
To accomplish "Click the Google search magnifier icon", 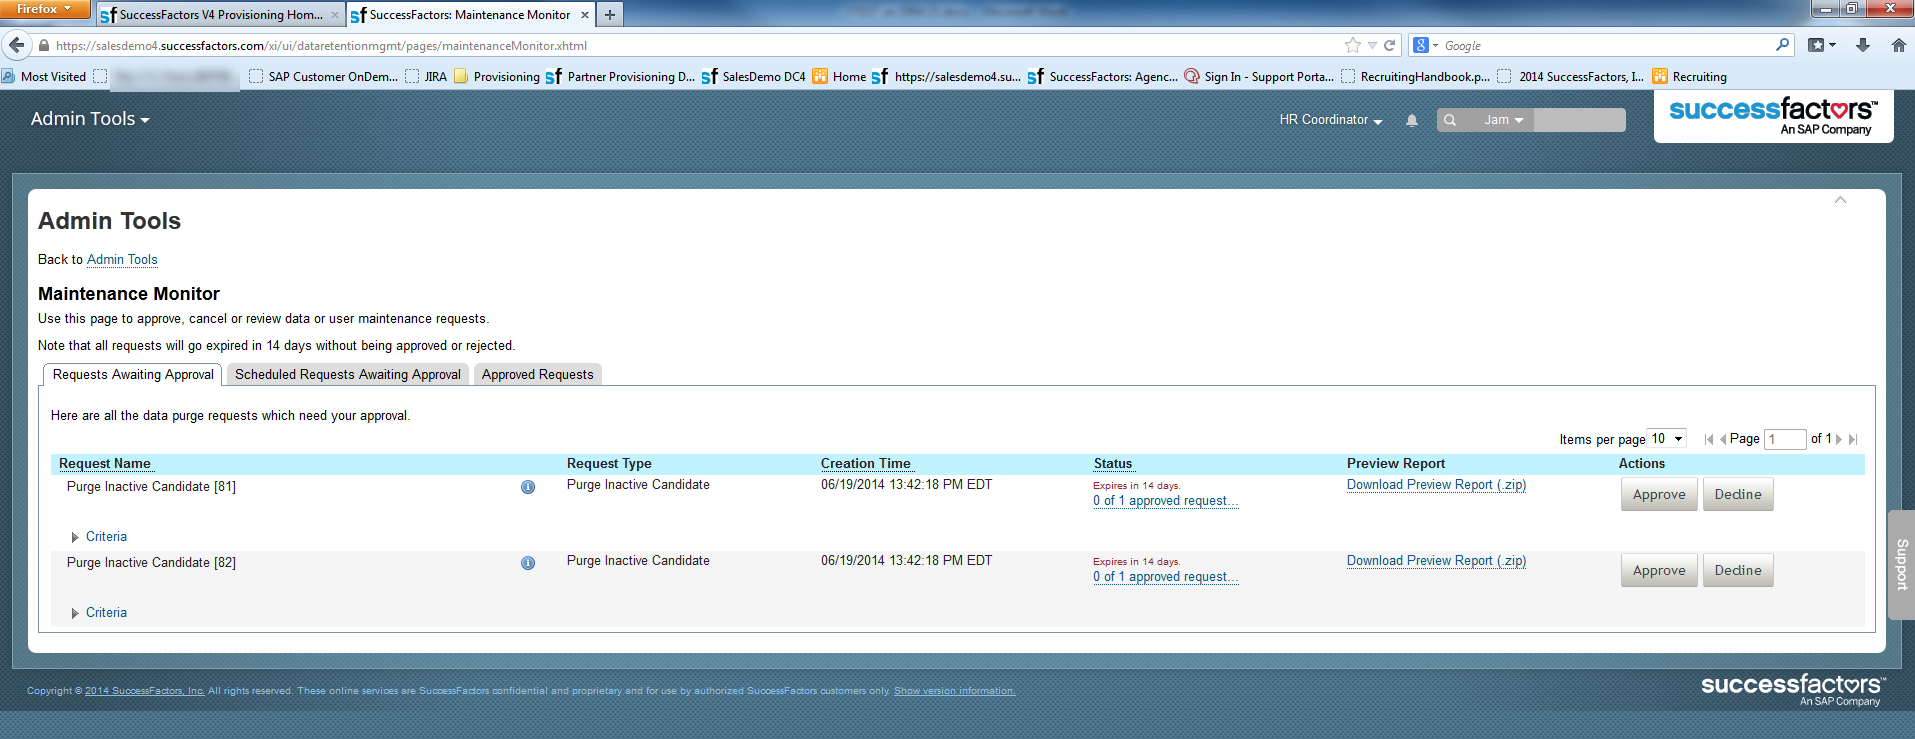I will (x=1782, y=45).
